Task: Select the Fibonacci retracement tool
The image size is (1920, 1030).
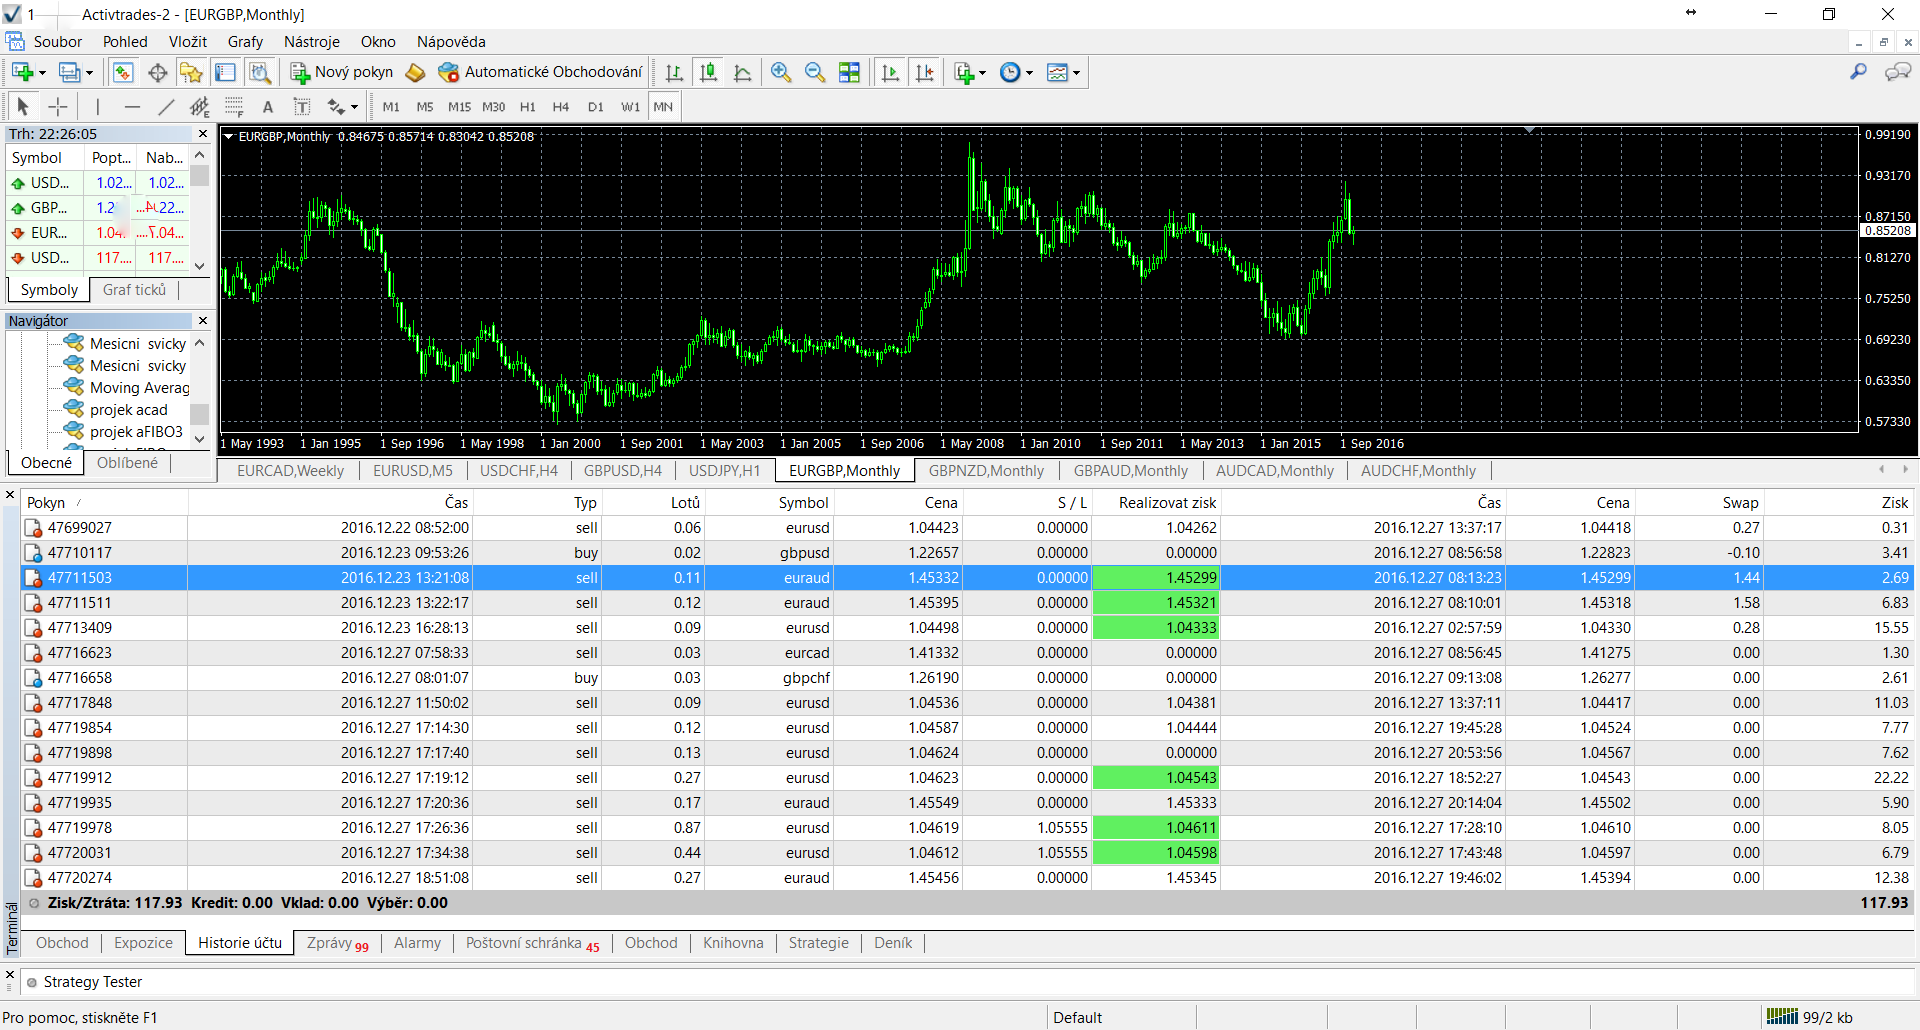Action: coord(234,106)
